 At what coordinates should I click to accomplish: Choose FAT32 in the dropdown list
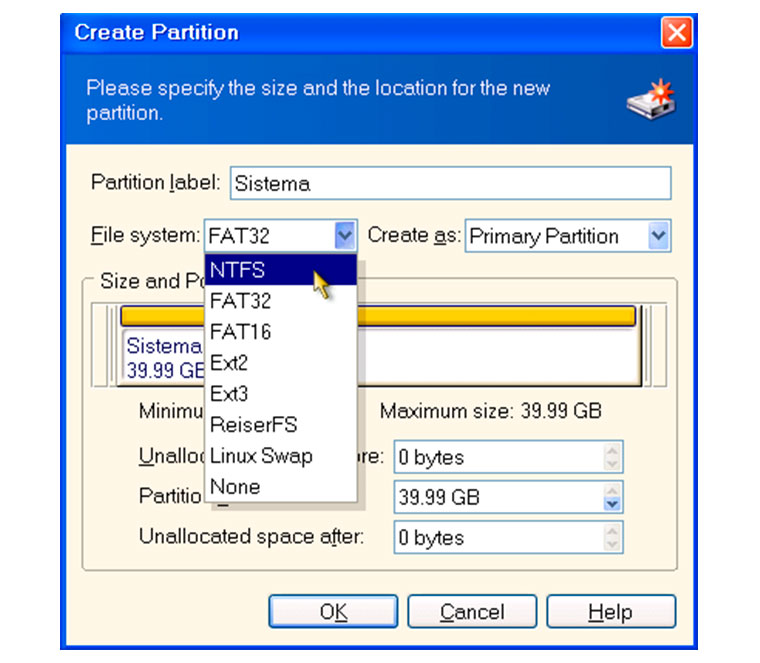[281, 301]
